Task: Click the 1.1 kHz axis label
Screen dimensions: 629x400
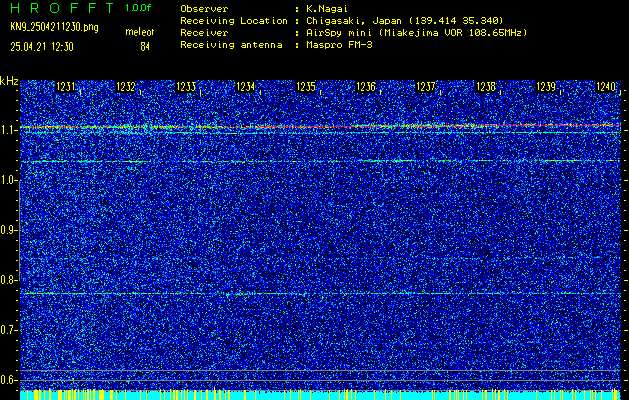Action: [8, 130]
